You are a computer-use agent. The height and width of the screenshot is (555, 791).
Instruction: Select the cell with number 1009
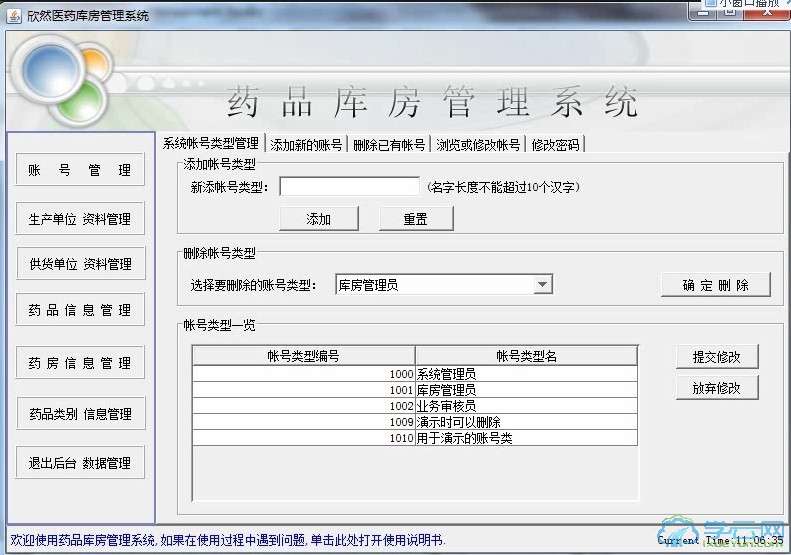pyautogui.click(x=304, y=422)
